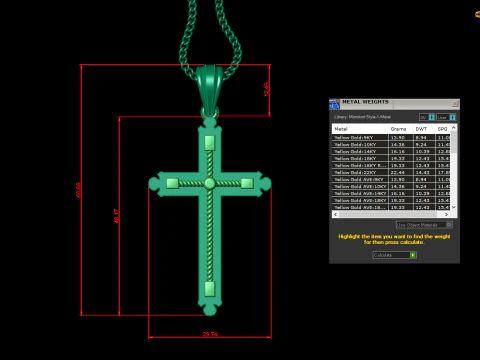The image size is (480, 360).
Task: Select the 48.17 height dimension
Action: coord(116,216)
